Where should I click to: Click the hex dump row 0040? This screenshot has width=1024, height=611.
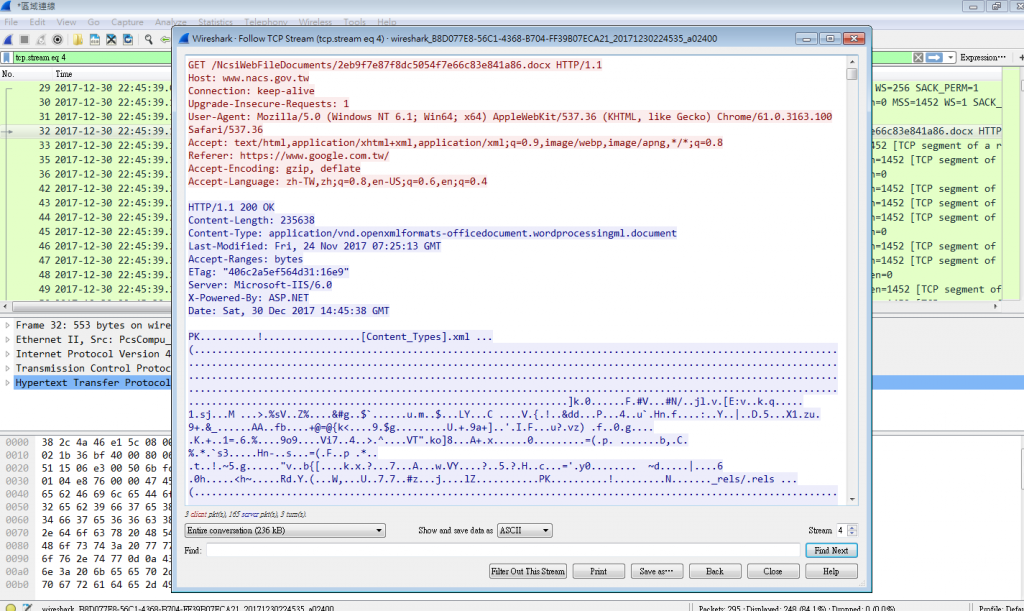pos(86,494)
